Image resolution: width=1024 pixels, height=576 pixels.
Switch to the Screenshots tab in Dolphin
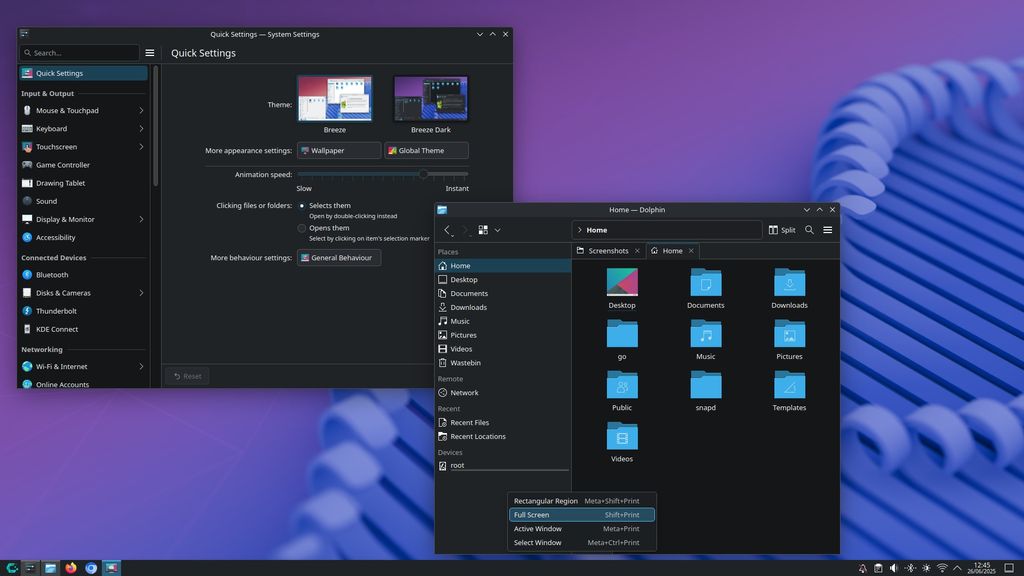tap(608, 251)
